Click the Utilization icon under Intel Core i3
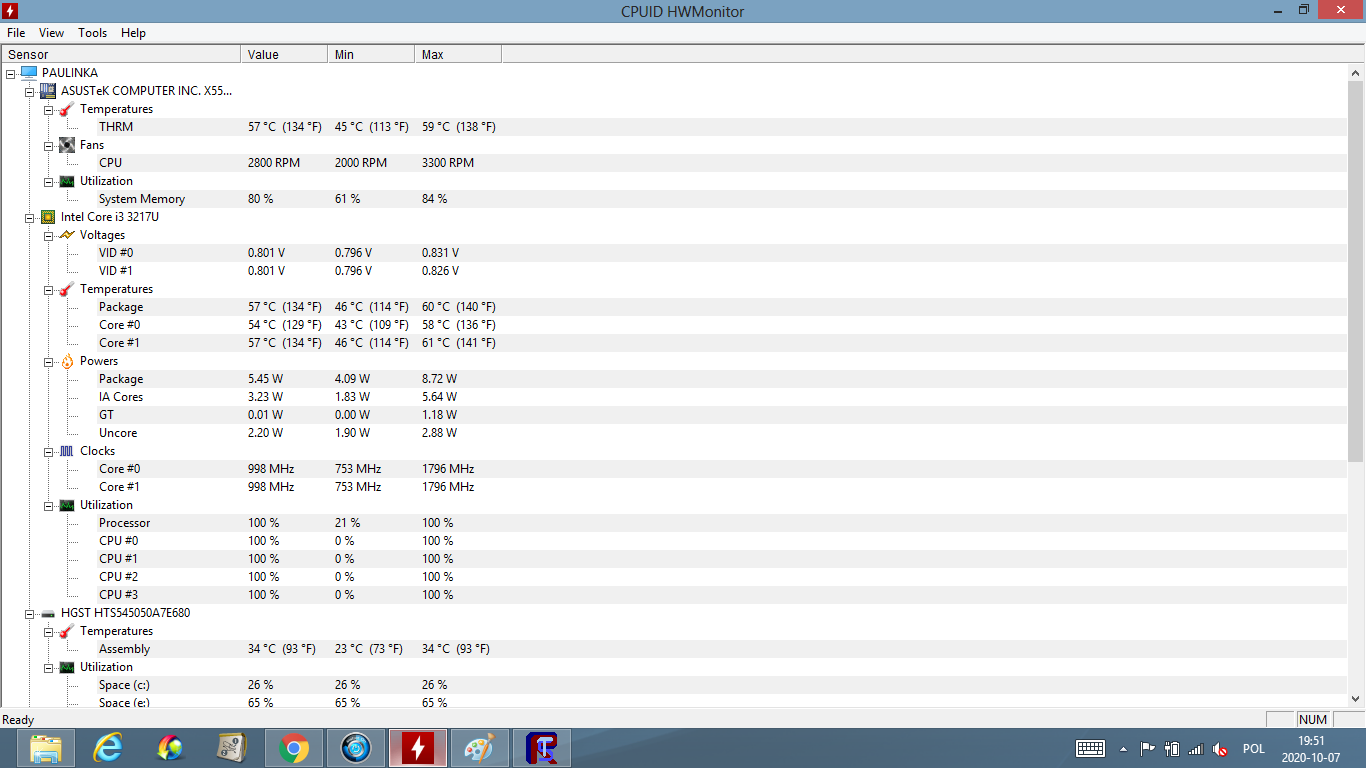The image size is (1366, 768). [x=66, y=505]
